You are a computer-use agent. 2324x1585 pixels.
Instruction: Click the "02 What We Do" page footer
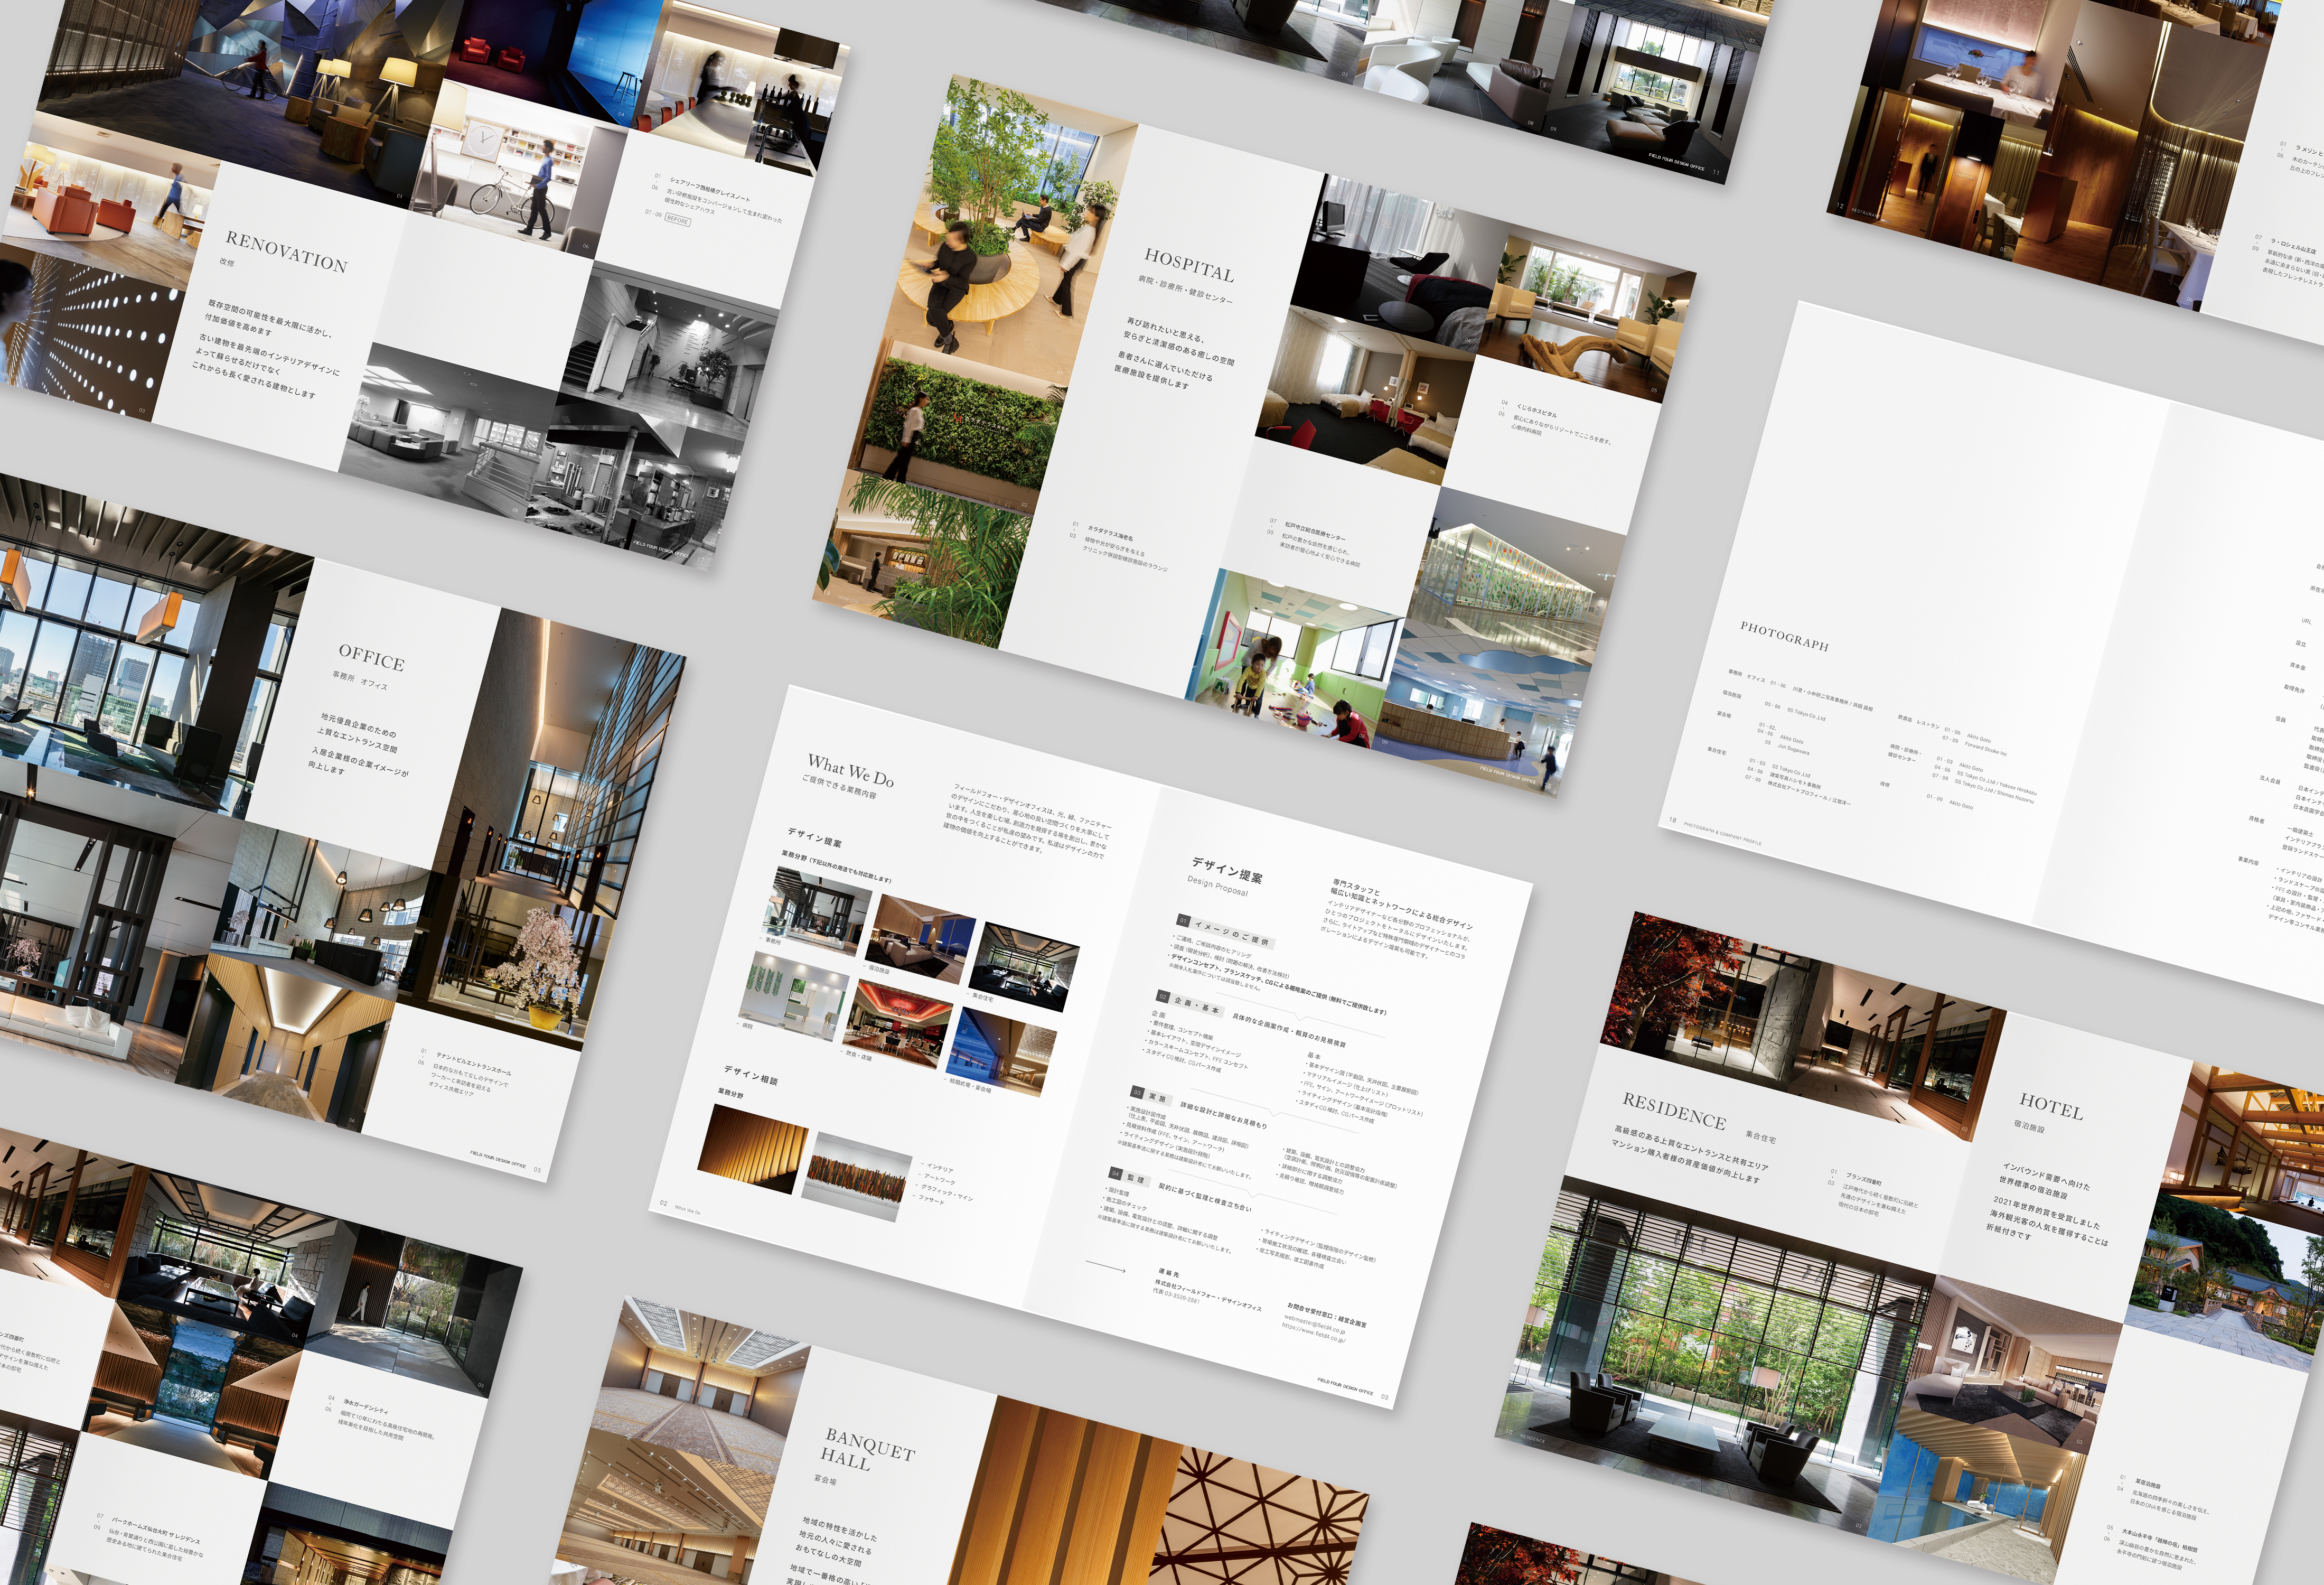point(680,1207)
